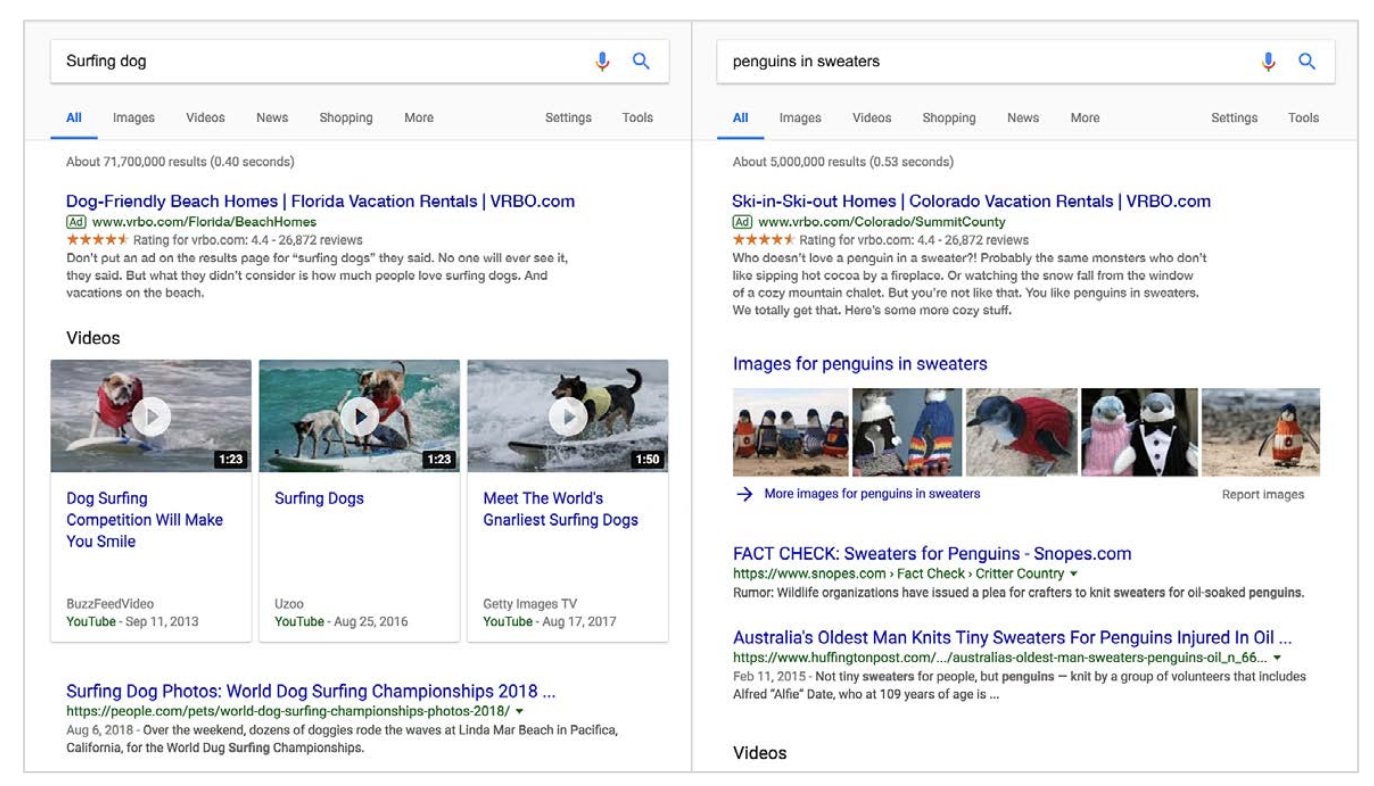
Task: Switch to News tab in Surfing dog results
Action: coord(272,118)
